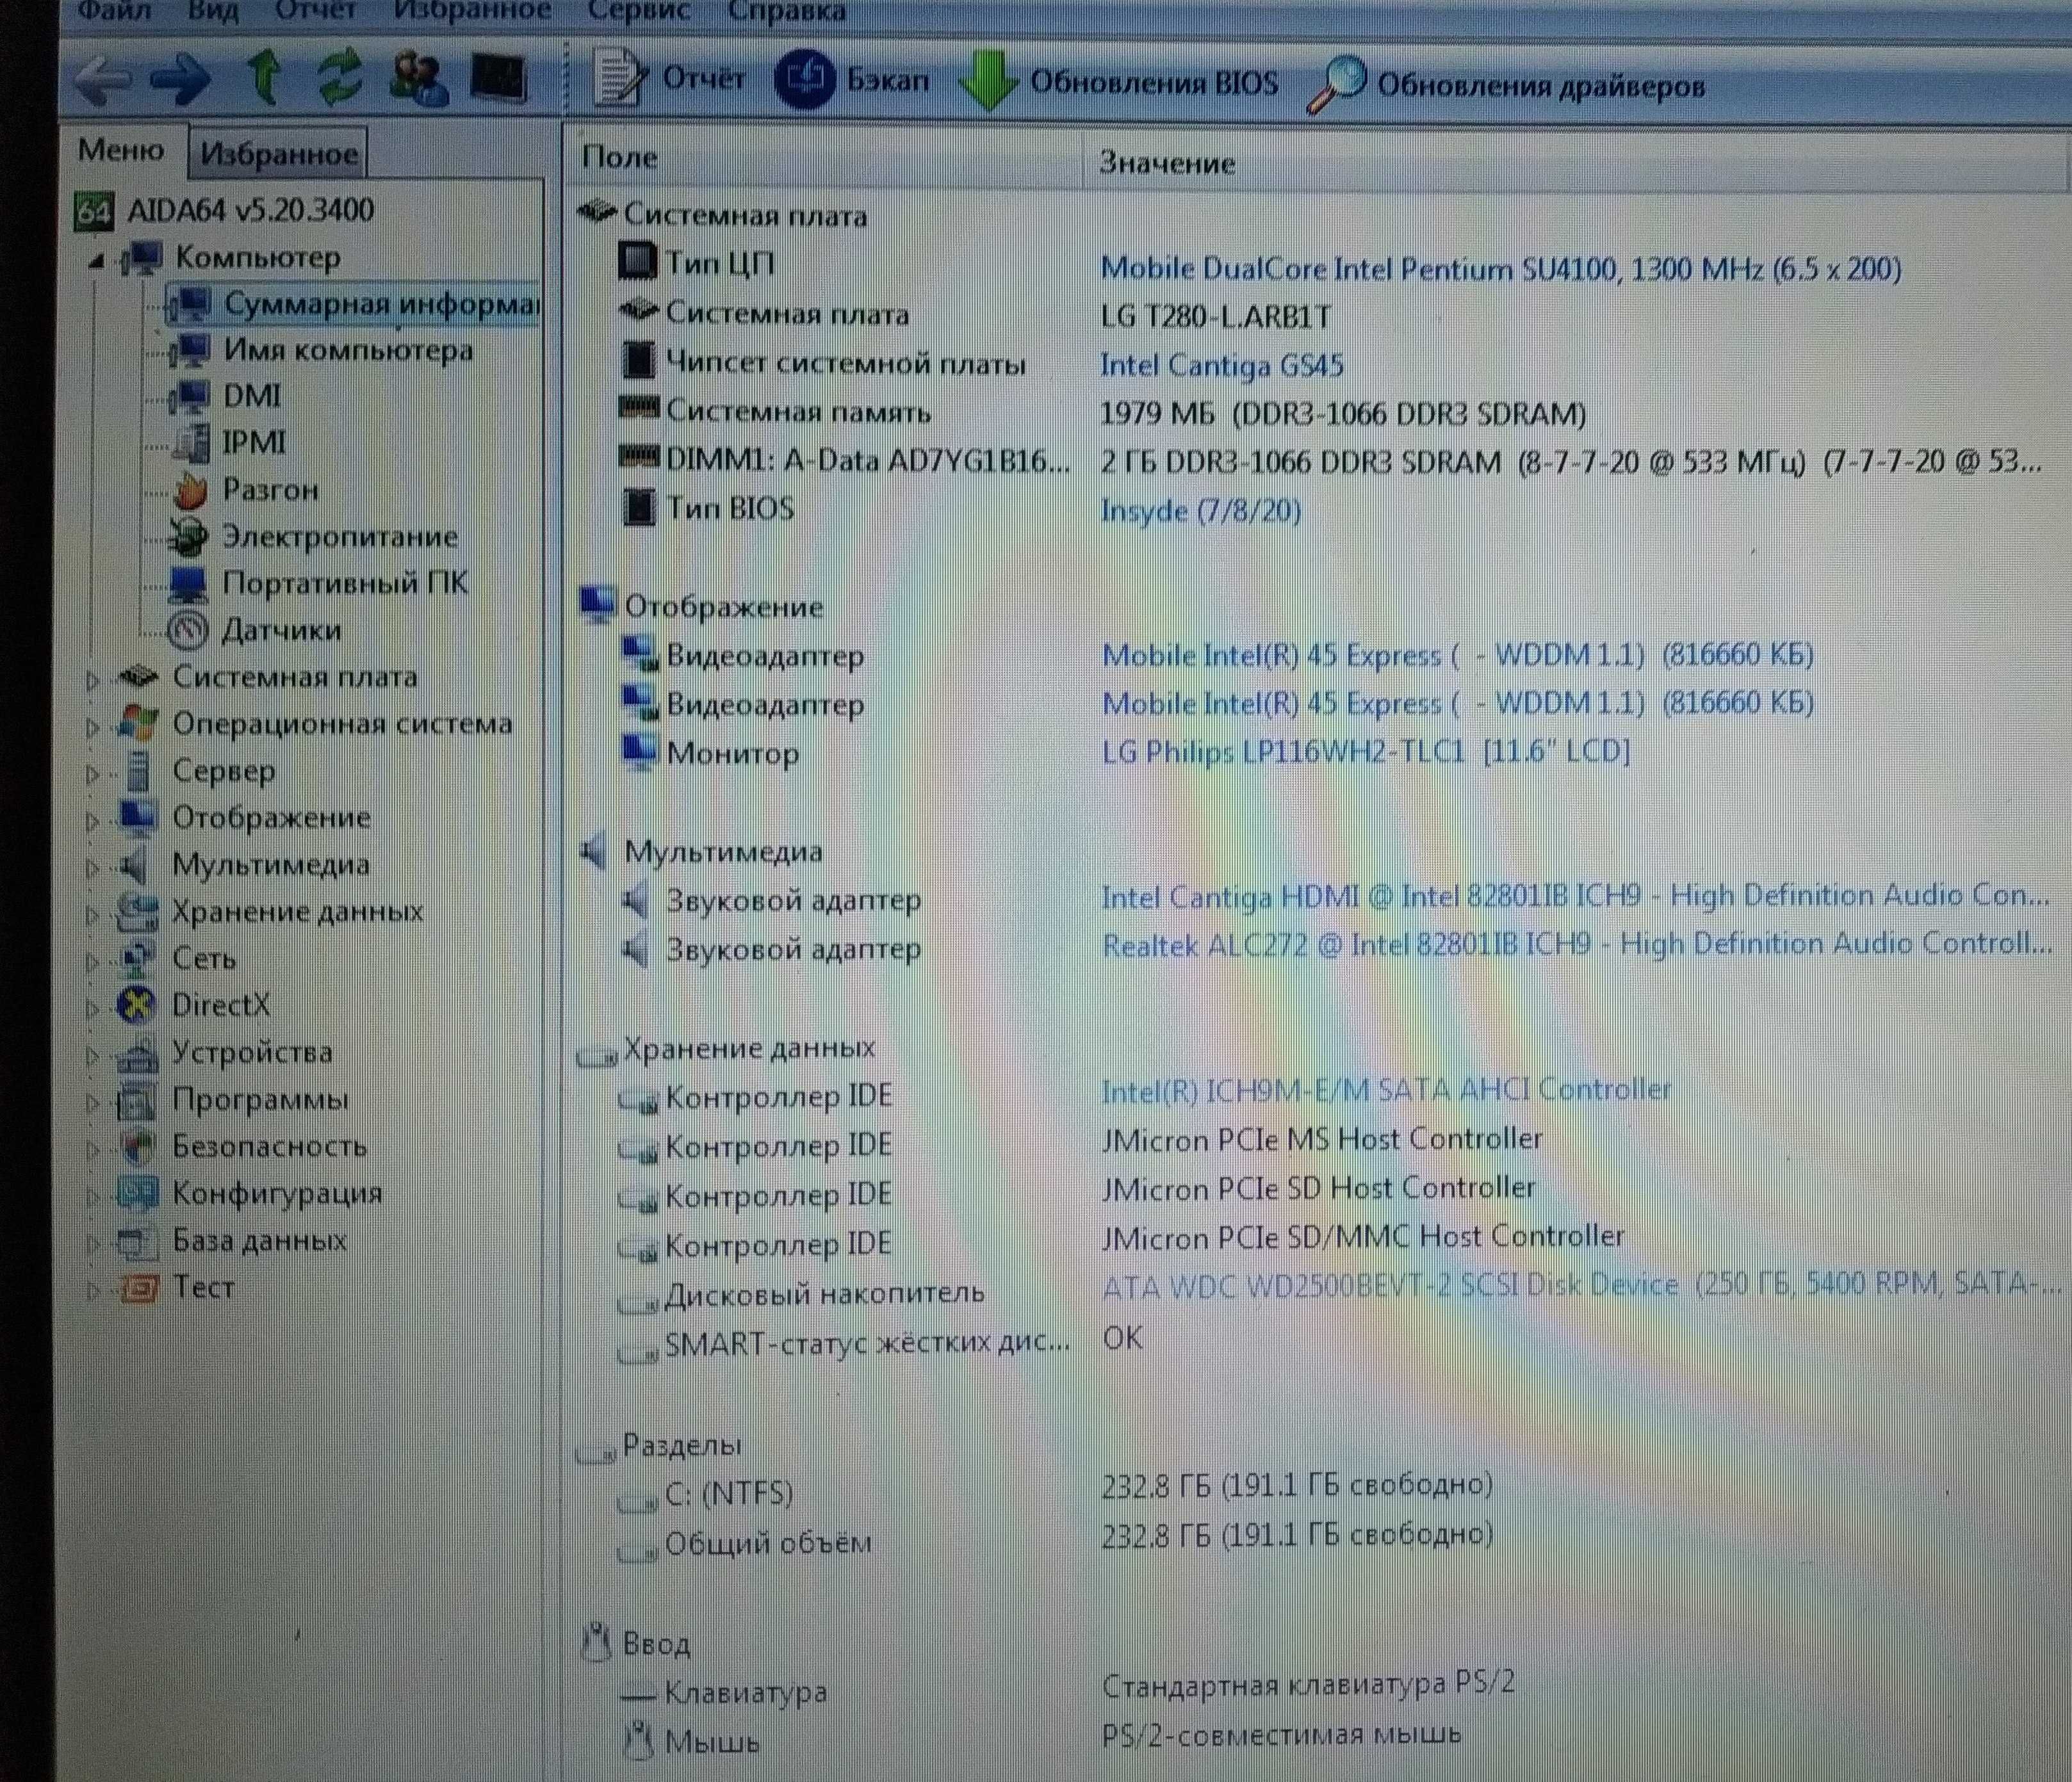Open the Отчёт menu in menu bar
The height and width of the screenshot is (1782, 2072).
315,11
